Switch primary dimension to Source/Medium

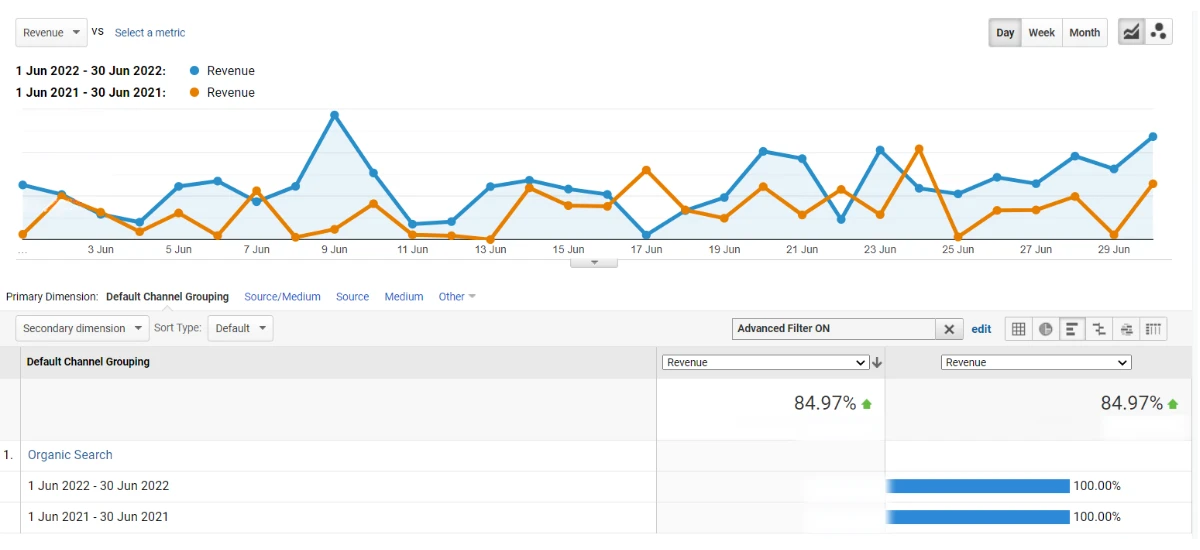pyautogui.click(x=282, y=297)
